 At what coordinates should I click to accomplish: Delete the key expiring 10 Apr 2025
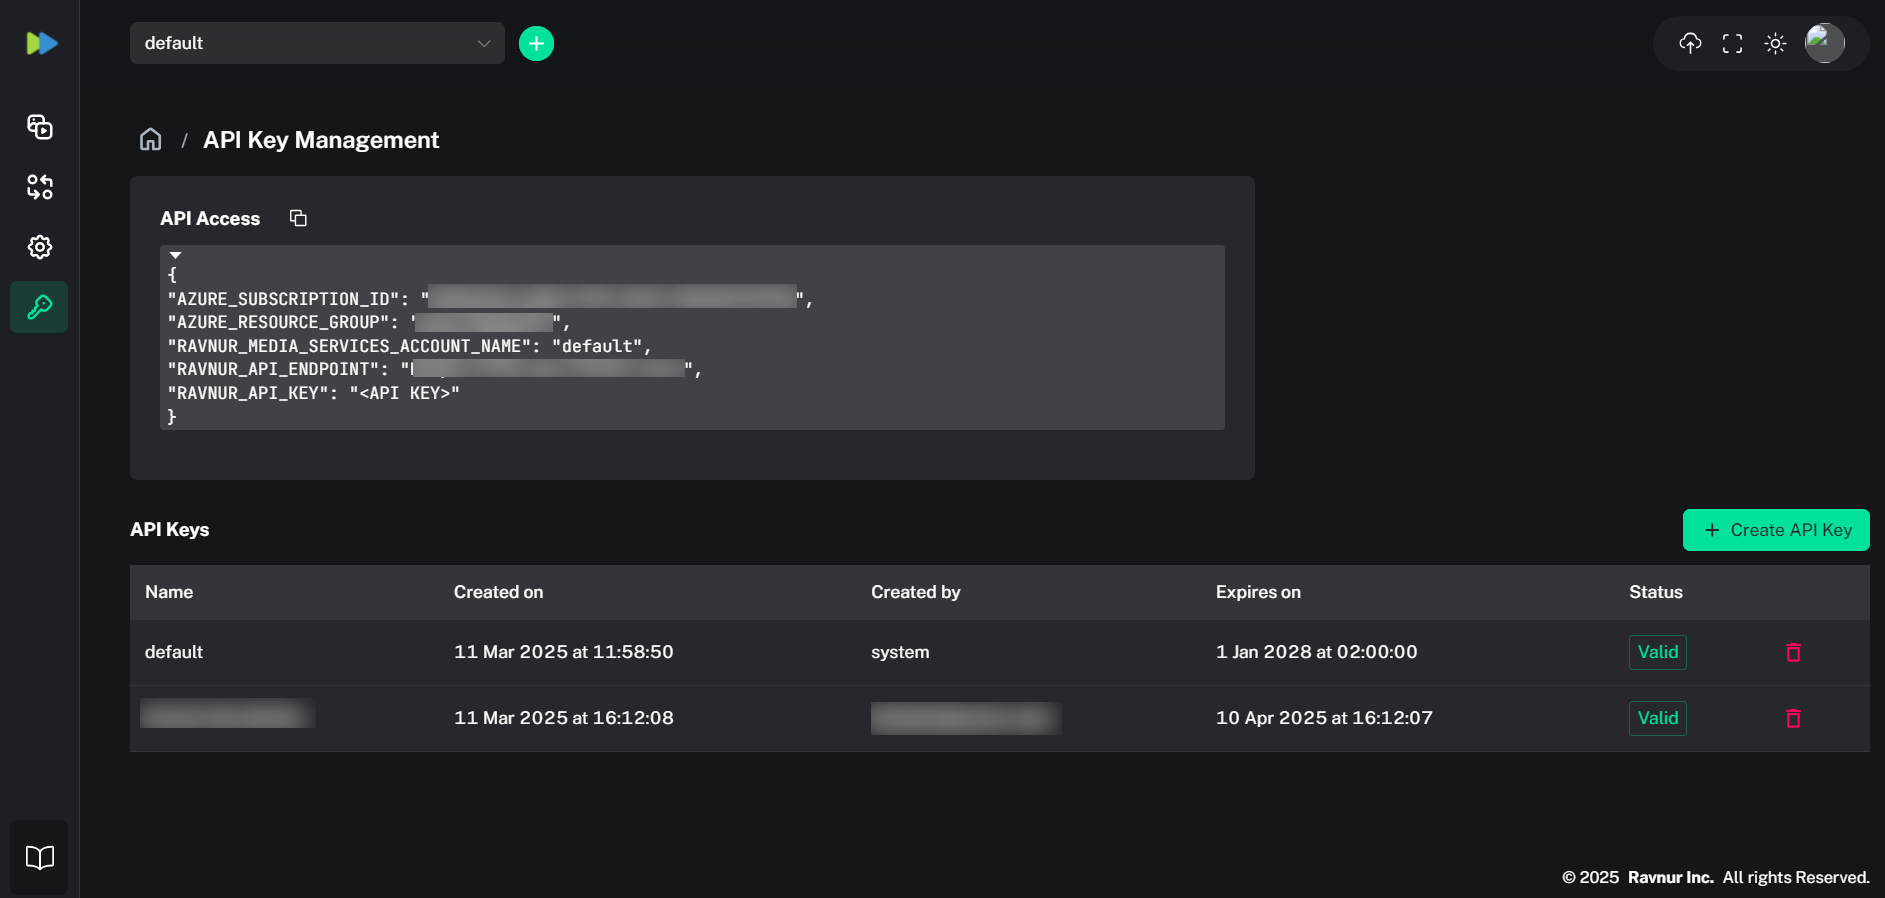(x=1793, y=718)
